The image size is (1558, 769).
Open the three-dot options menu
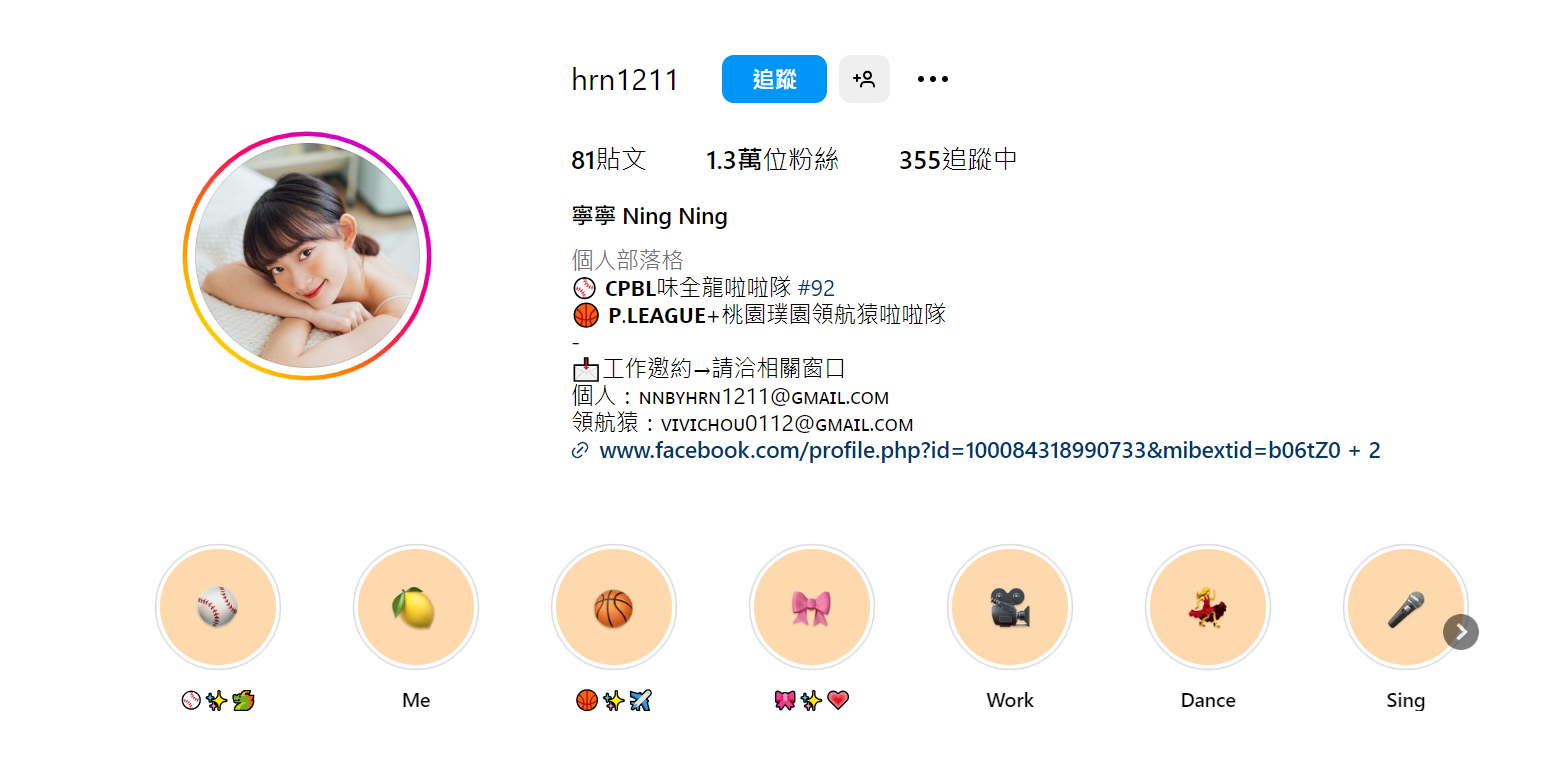[932, 79]
